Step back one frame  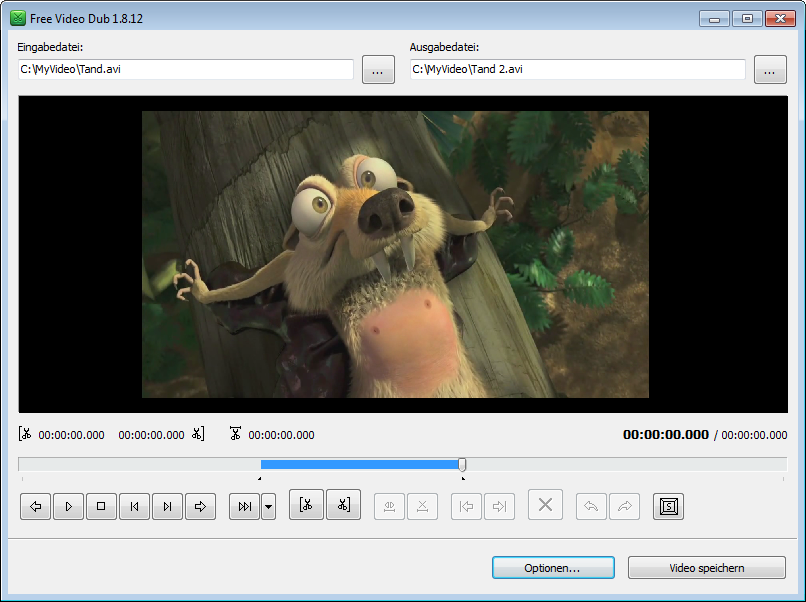pyautogui.click(x=134, y=507)
